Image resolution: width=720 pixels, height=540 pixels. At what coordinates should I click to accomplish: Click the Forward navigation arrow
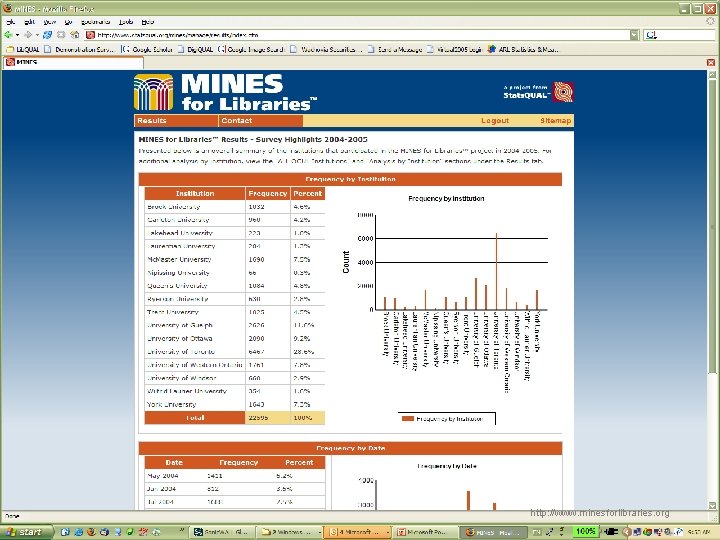tap(28, 34)
